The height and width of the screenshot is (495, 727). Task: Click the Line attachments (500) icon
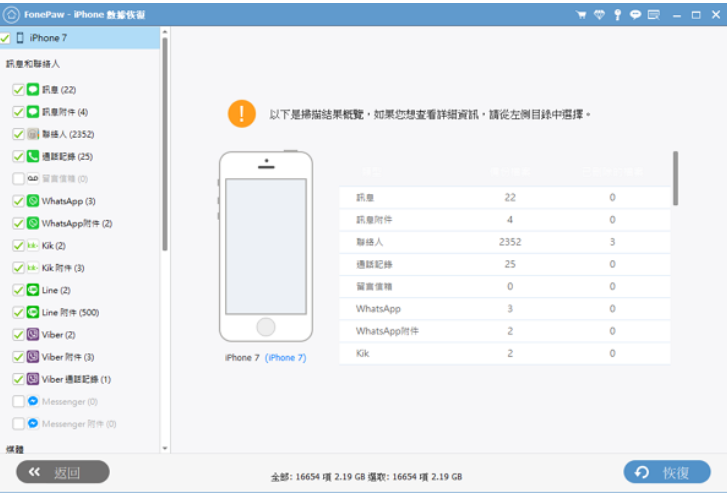[x=32, y=312]
